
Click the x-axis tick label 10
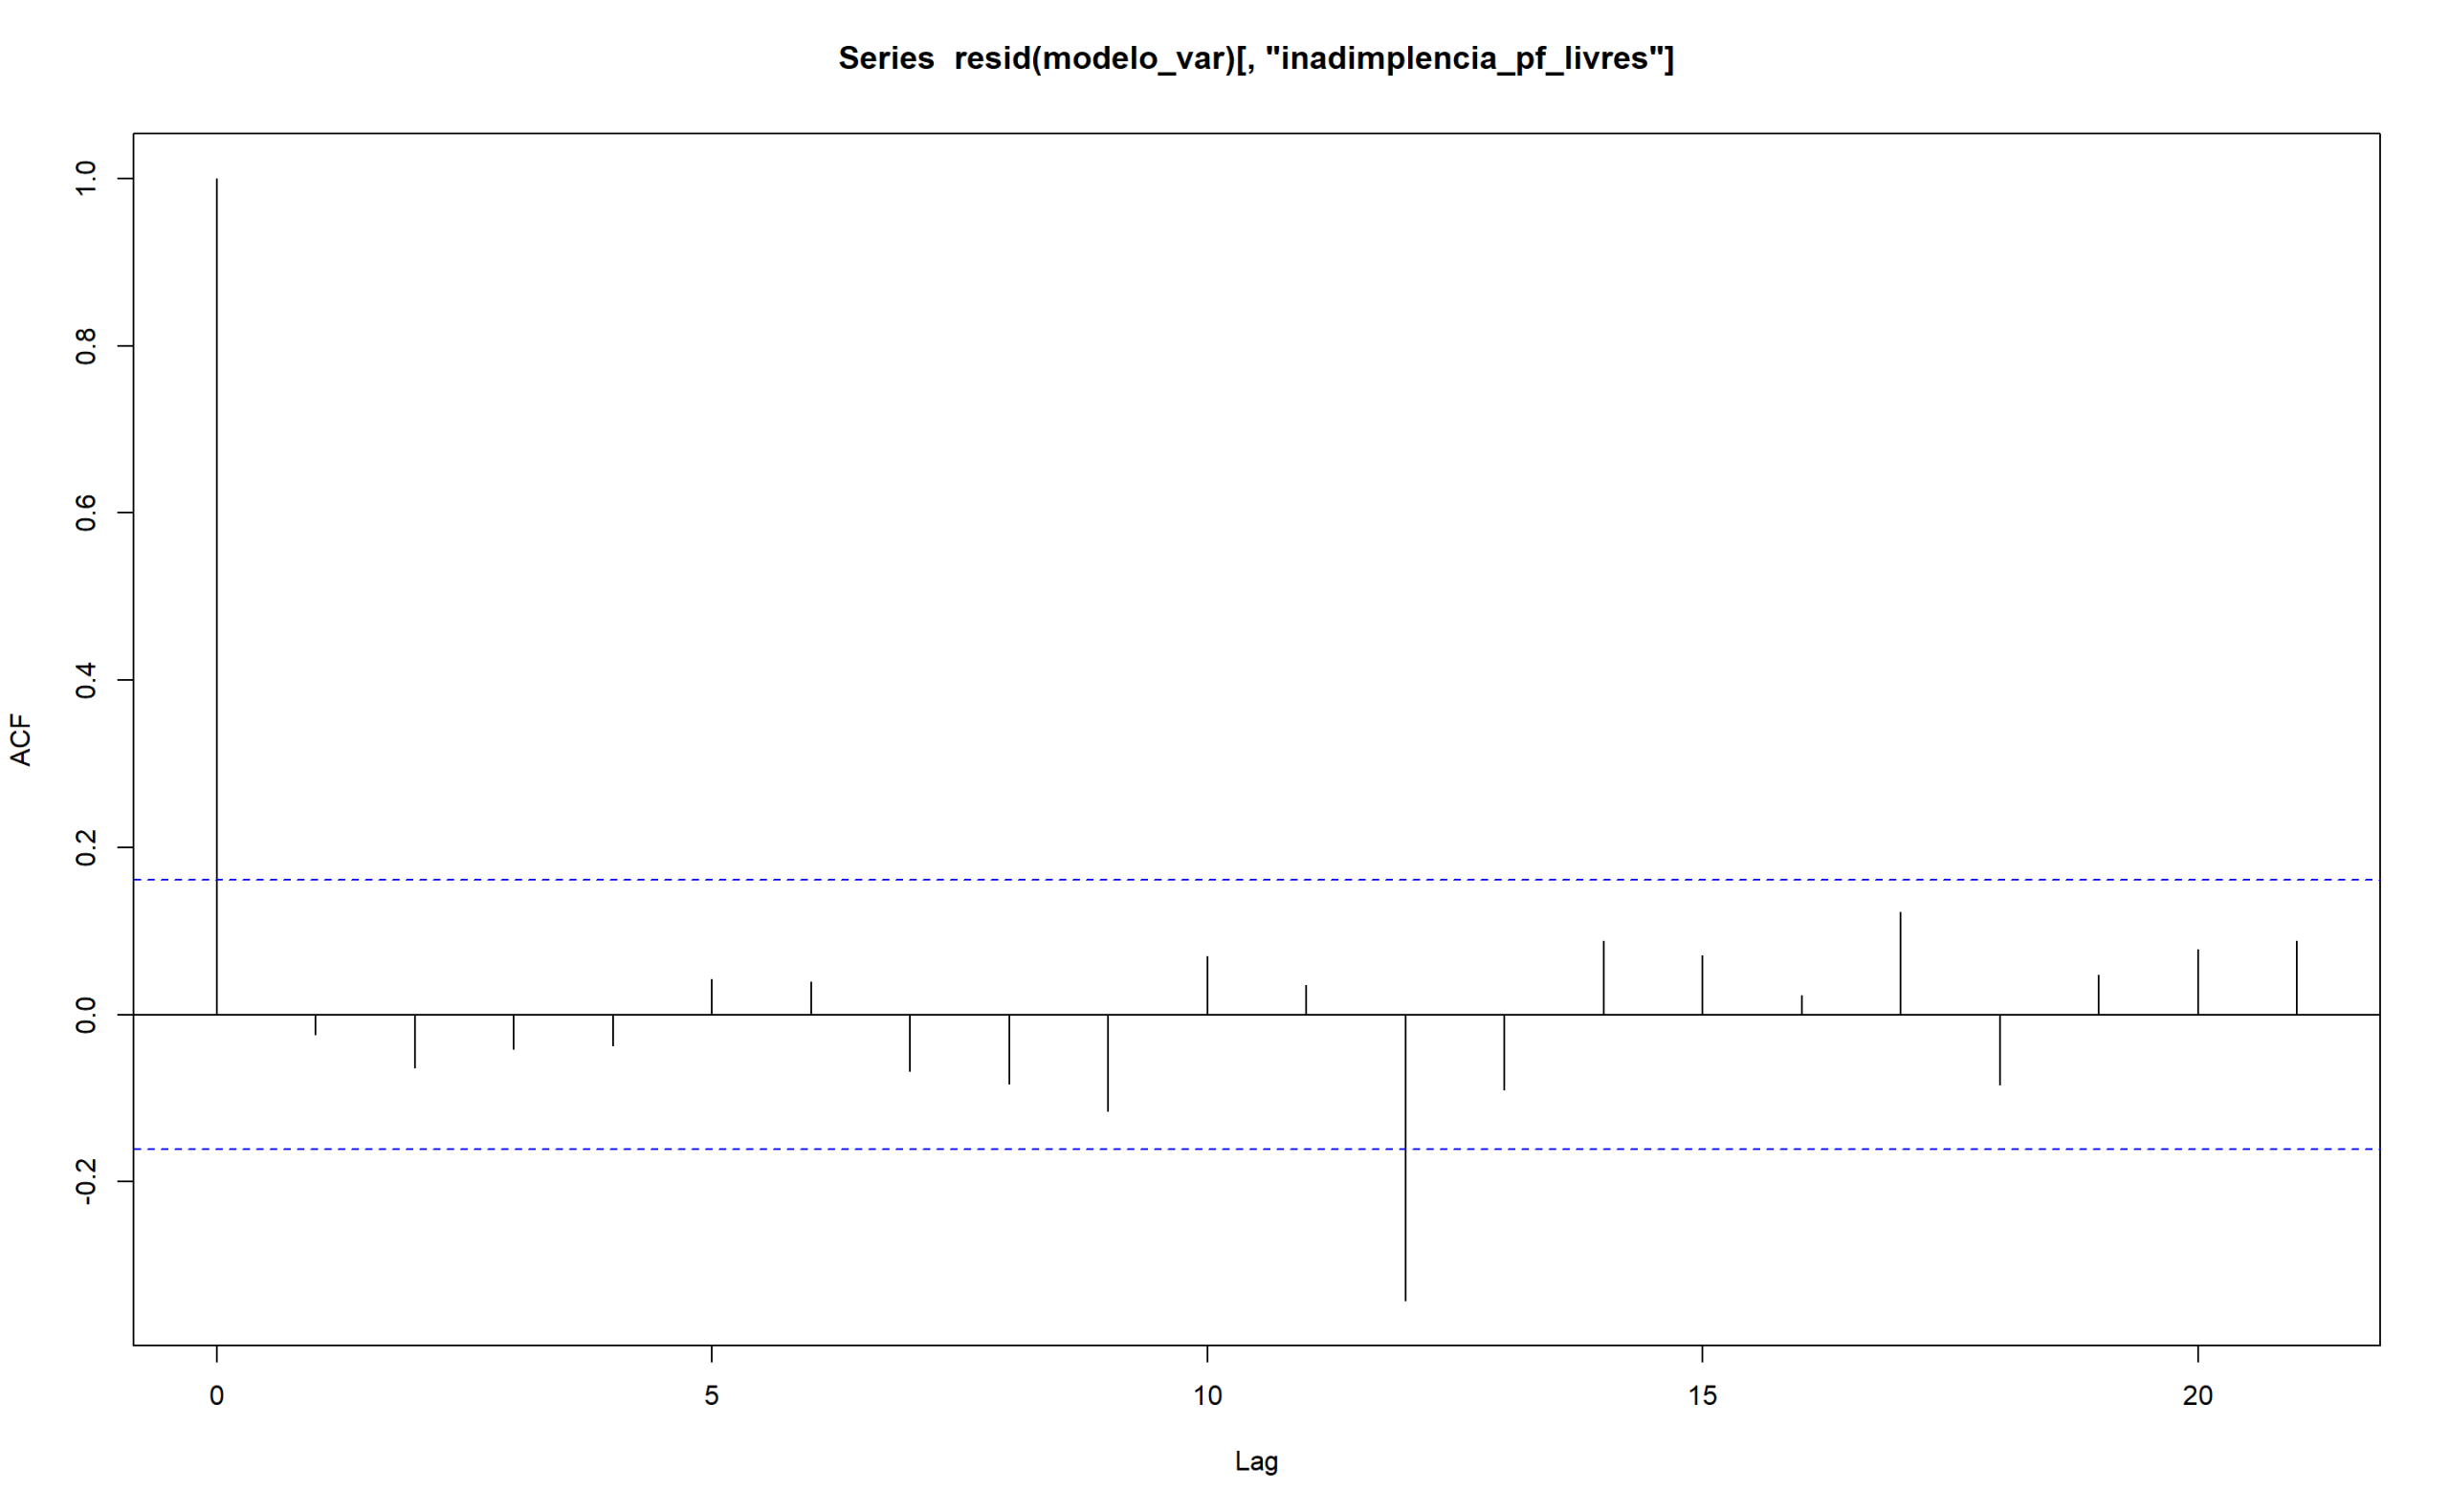click(1207, 1396)
